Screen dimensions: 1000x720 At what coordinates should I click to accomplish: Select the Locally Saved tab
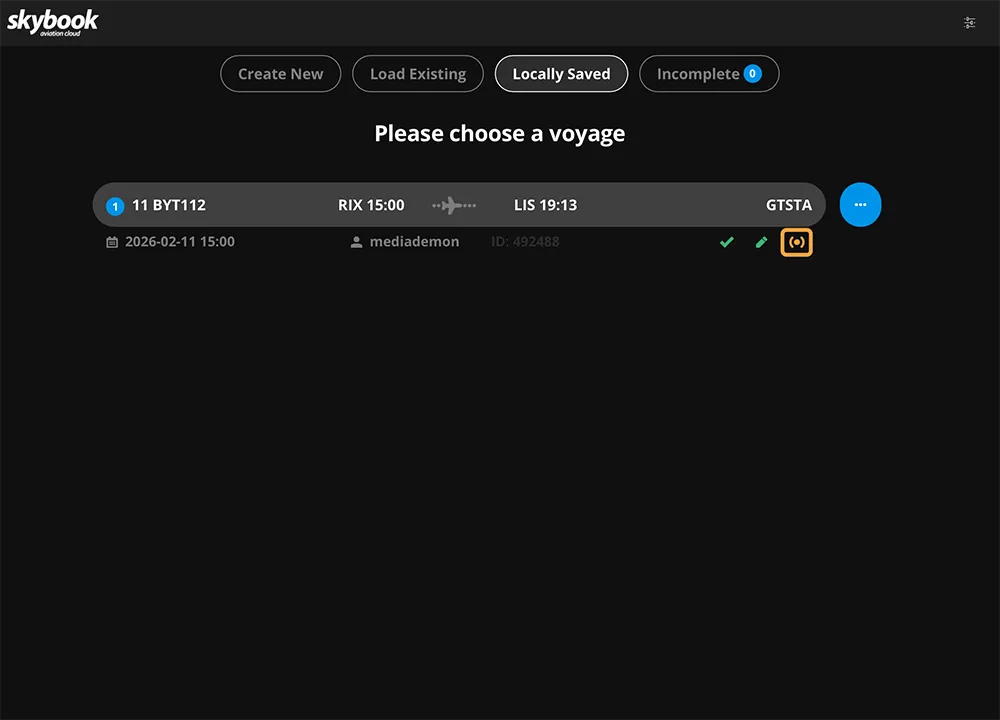tap(561, 74)
